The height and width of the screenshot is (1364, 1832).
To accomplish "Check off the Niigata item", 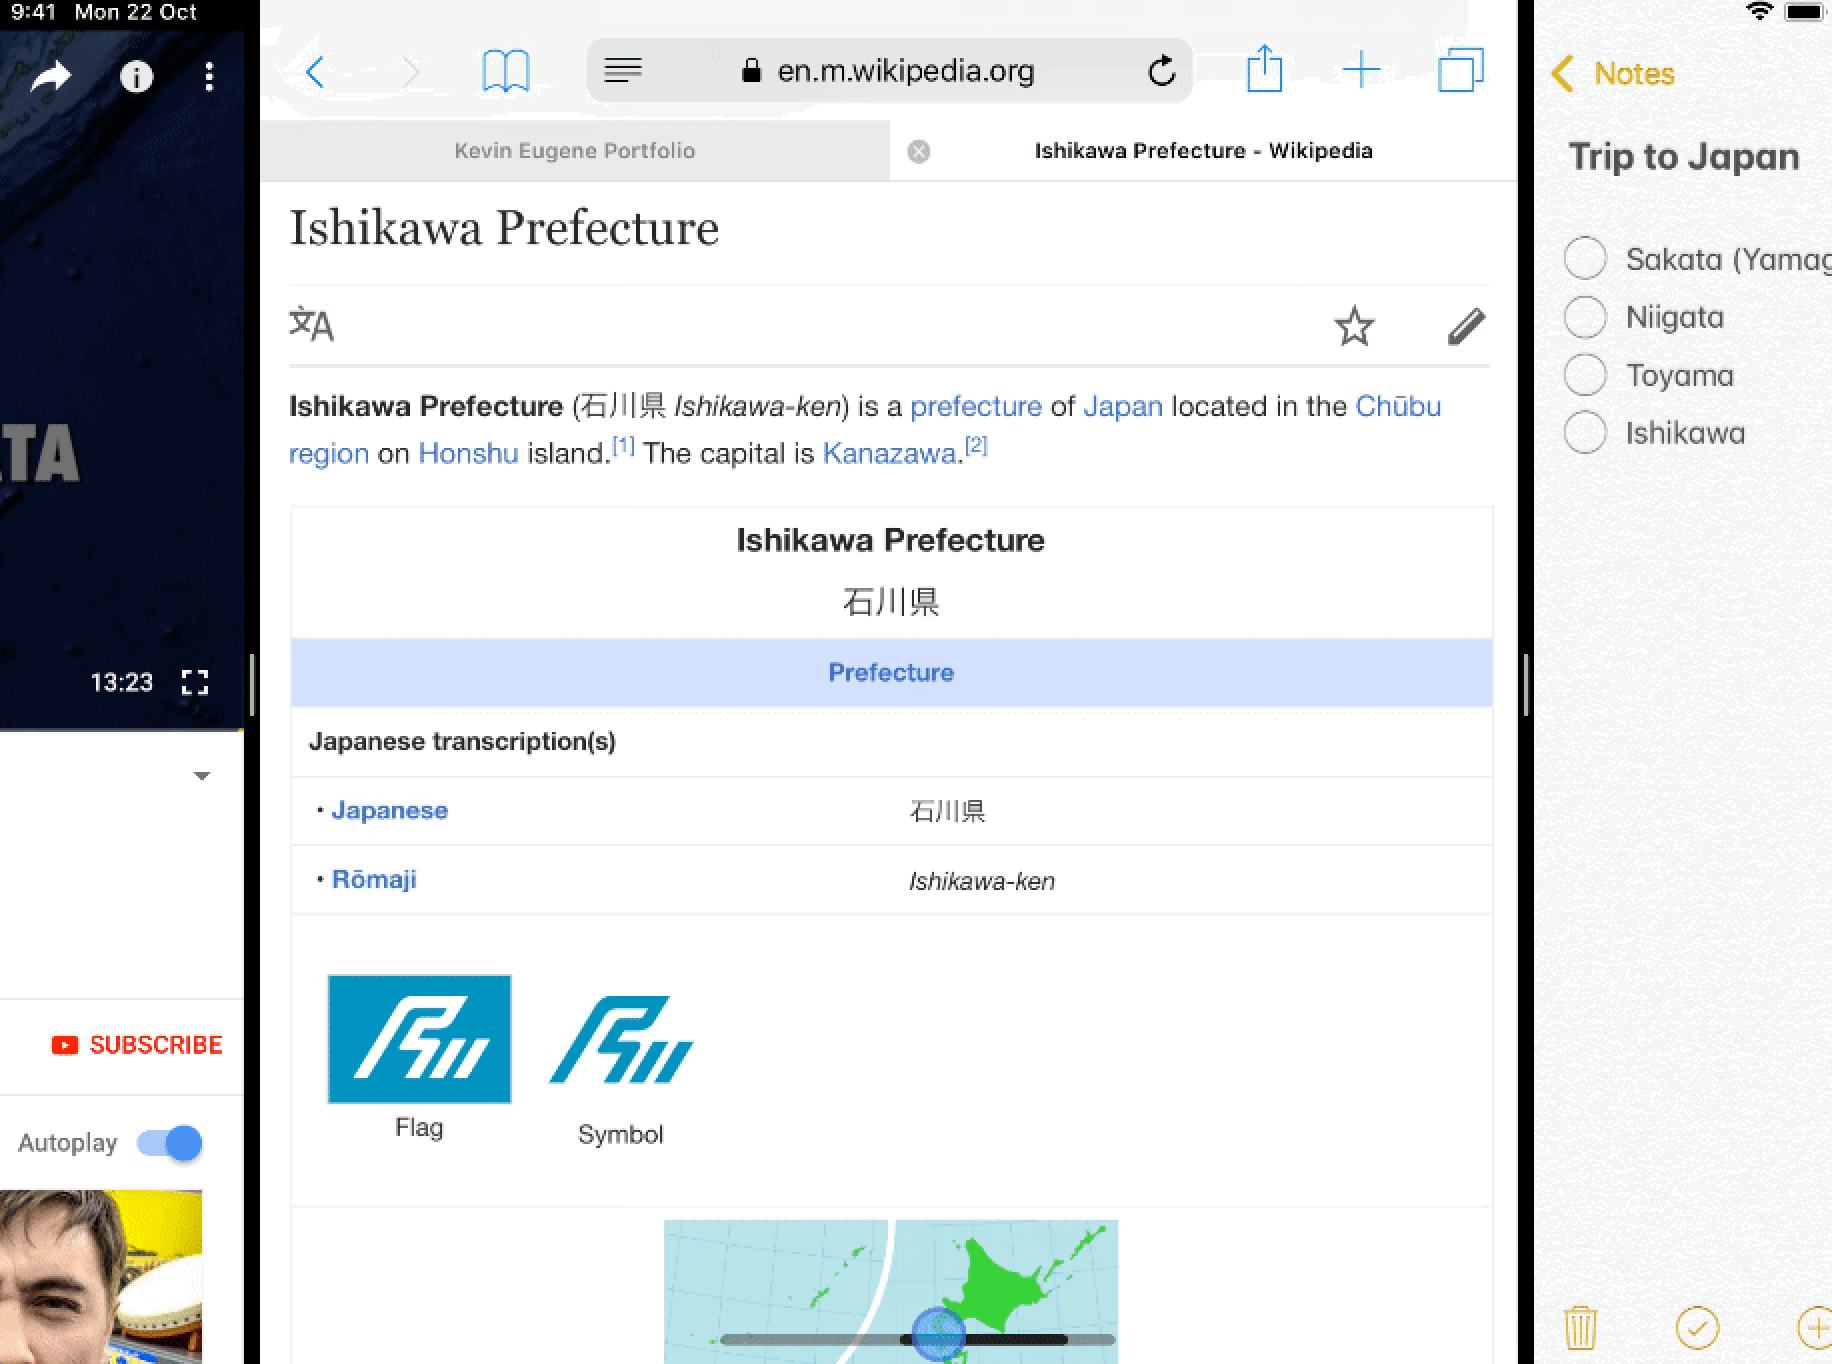I will click(1585, 317).
